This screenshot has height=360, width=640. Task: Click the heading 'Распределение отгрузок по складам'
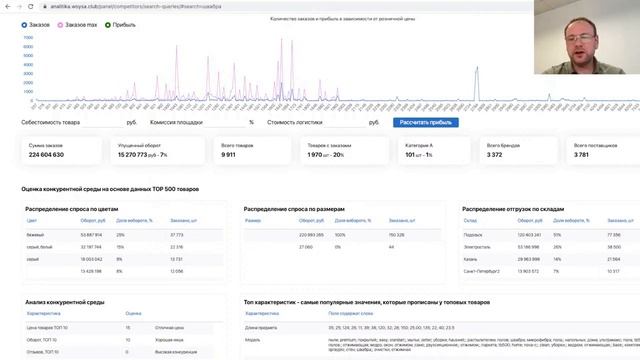[x=513, y=209]
